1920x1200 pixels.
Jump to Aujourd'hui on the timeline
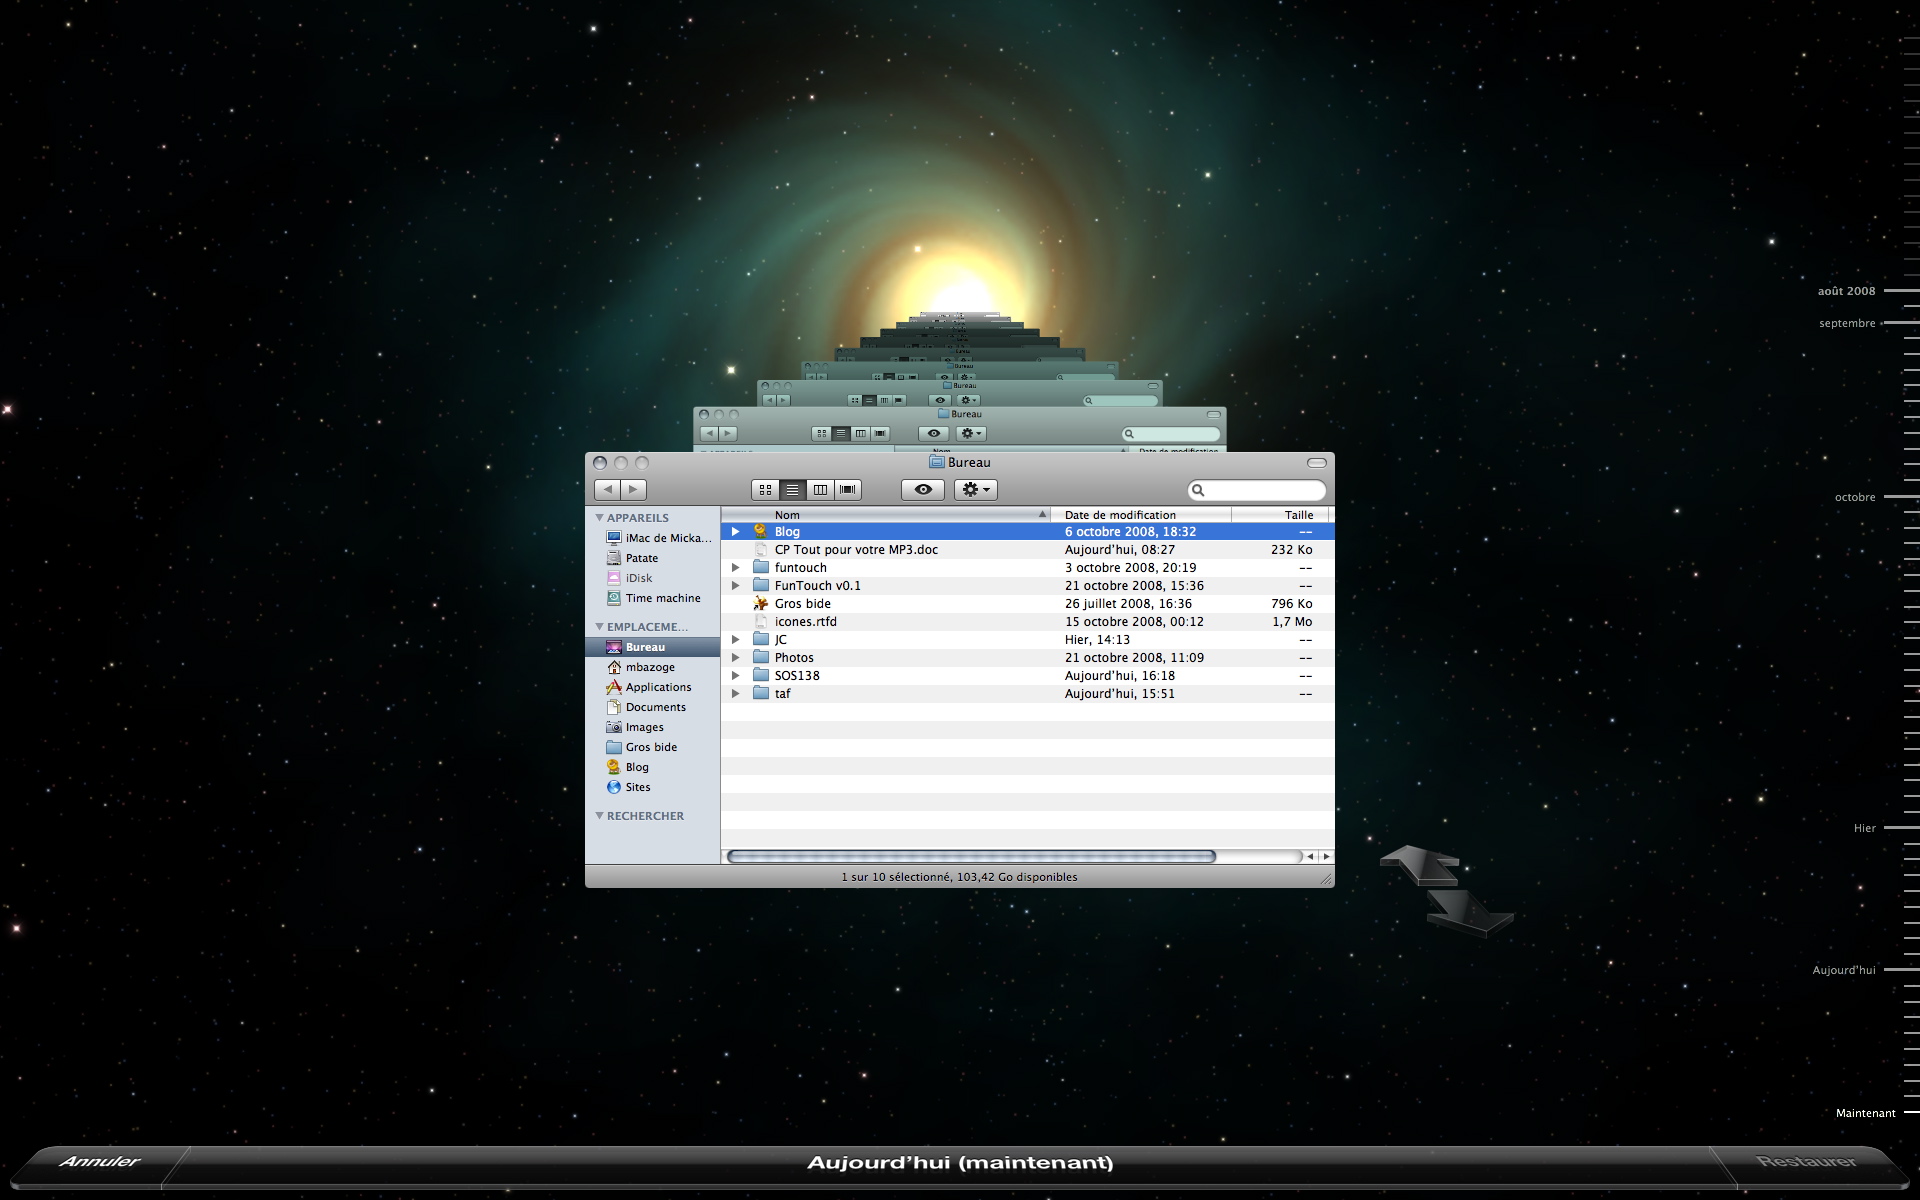(x=1844, y=970)
